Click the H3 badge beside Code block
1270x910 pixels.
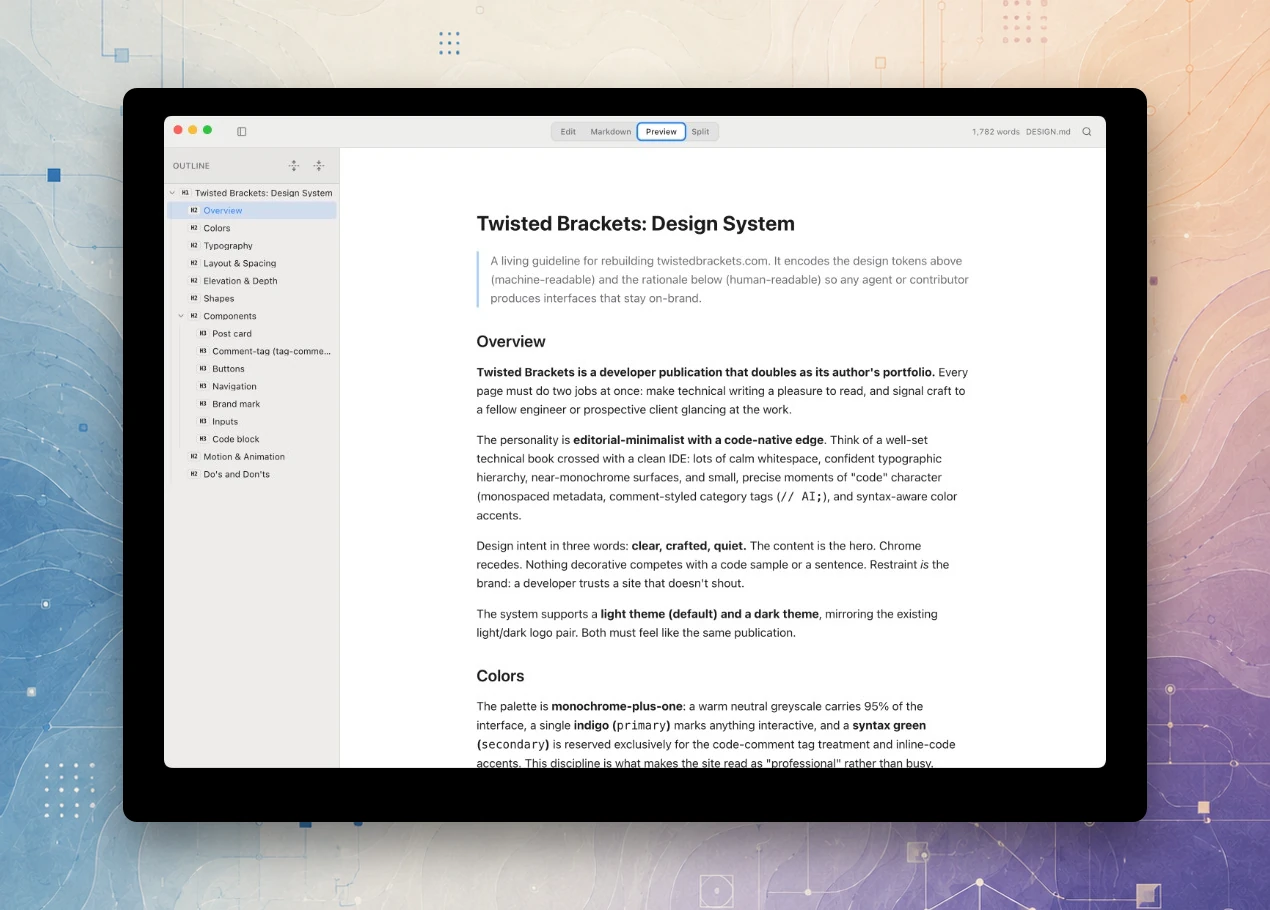(x=203, y=439)
